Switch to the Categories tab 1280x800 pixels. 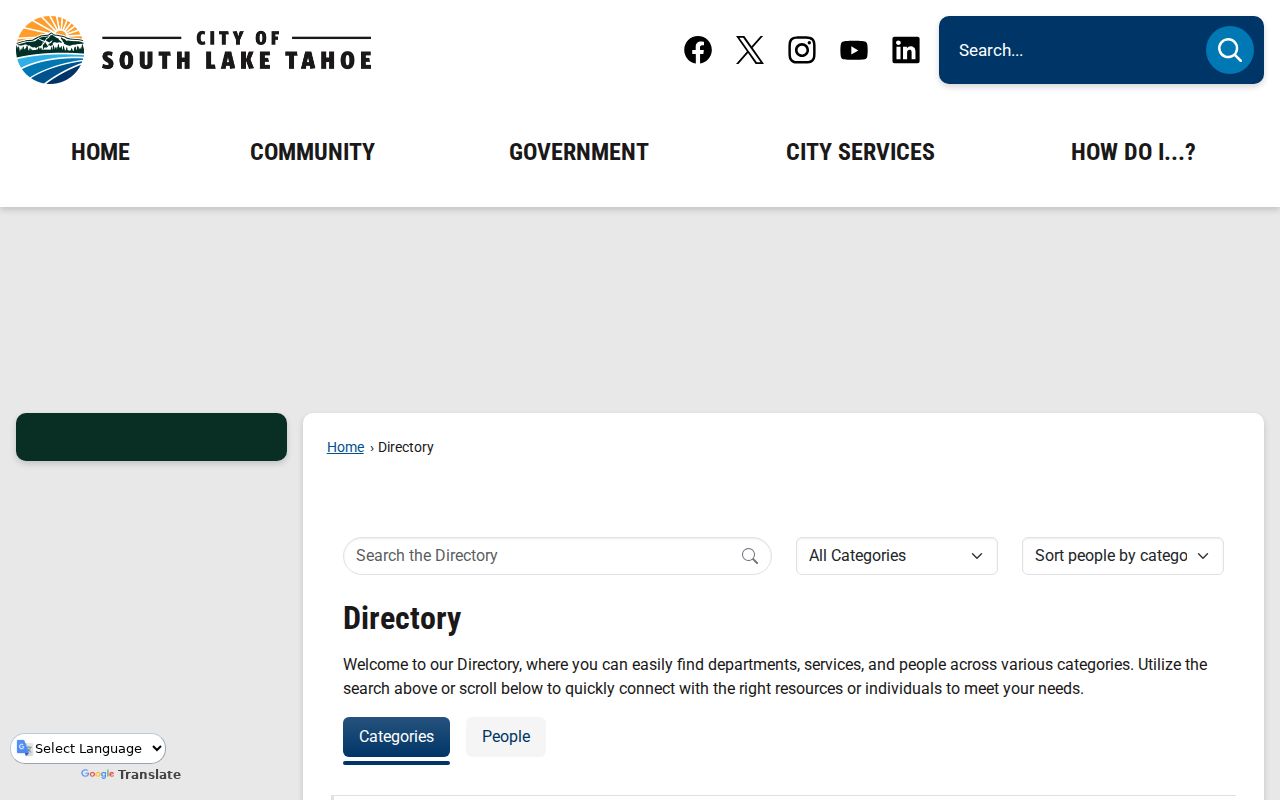point(396,737)
